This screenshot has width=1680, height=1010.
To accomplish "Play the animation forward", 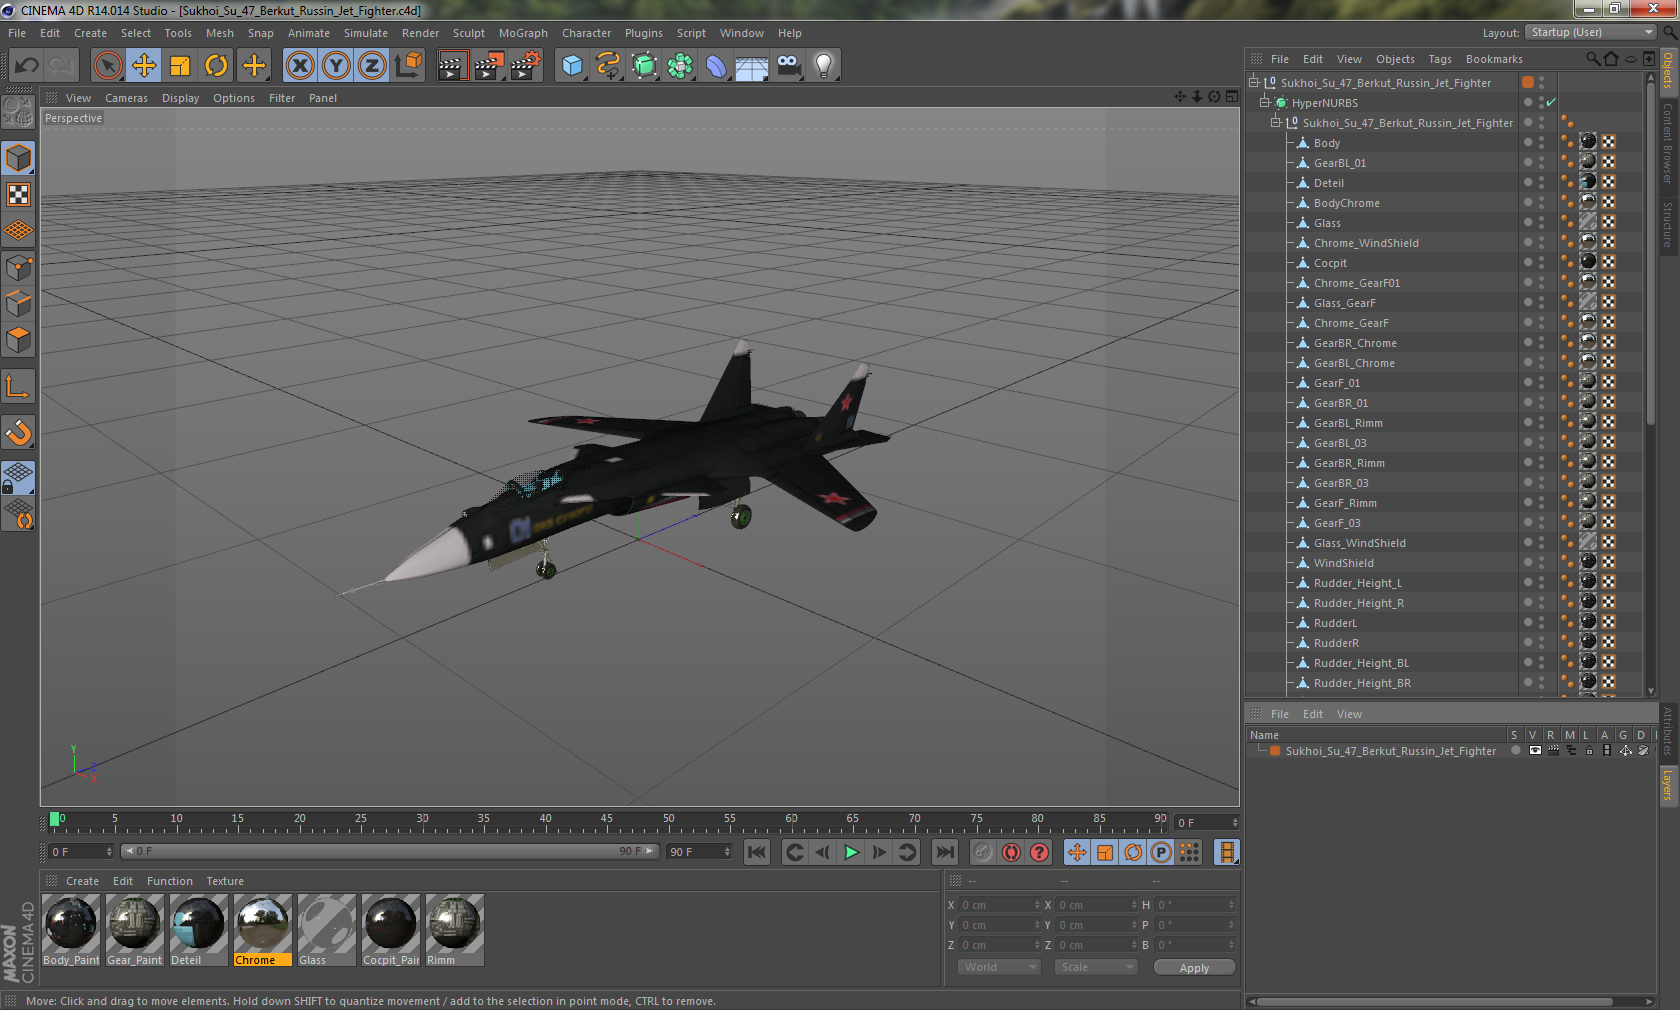I will [851, 852].
